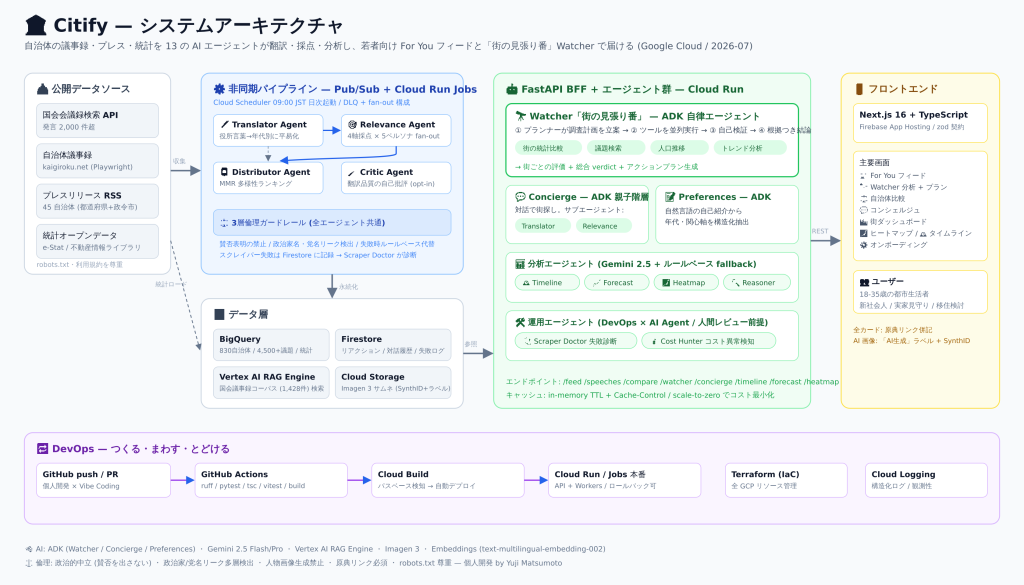The image size is (1024, 585).
Task: Click the tools icon beside 運用エージェント
Action: pos(520,322)
